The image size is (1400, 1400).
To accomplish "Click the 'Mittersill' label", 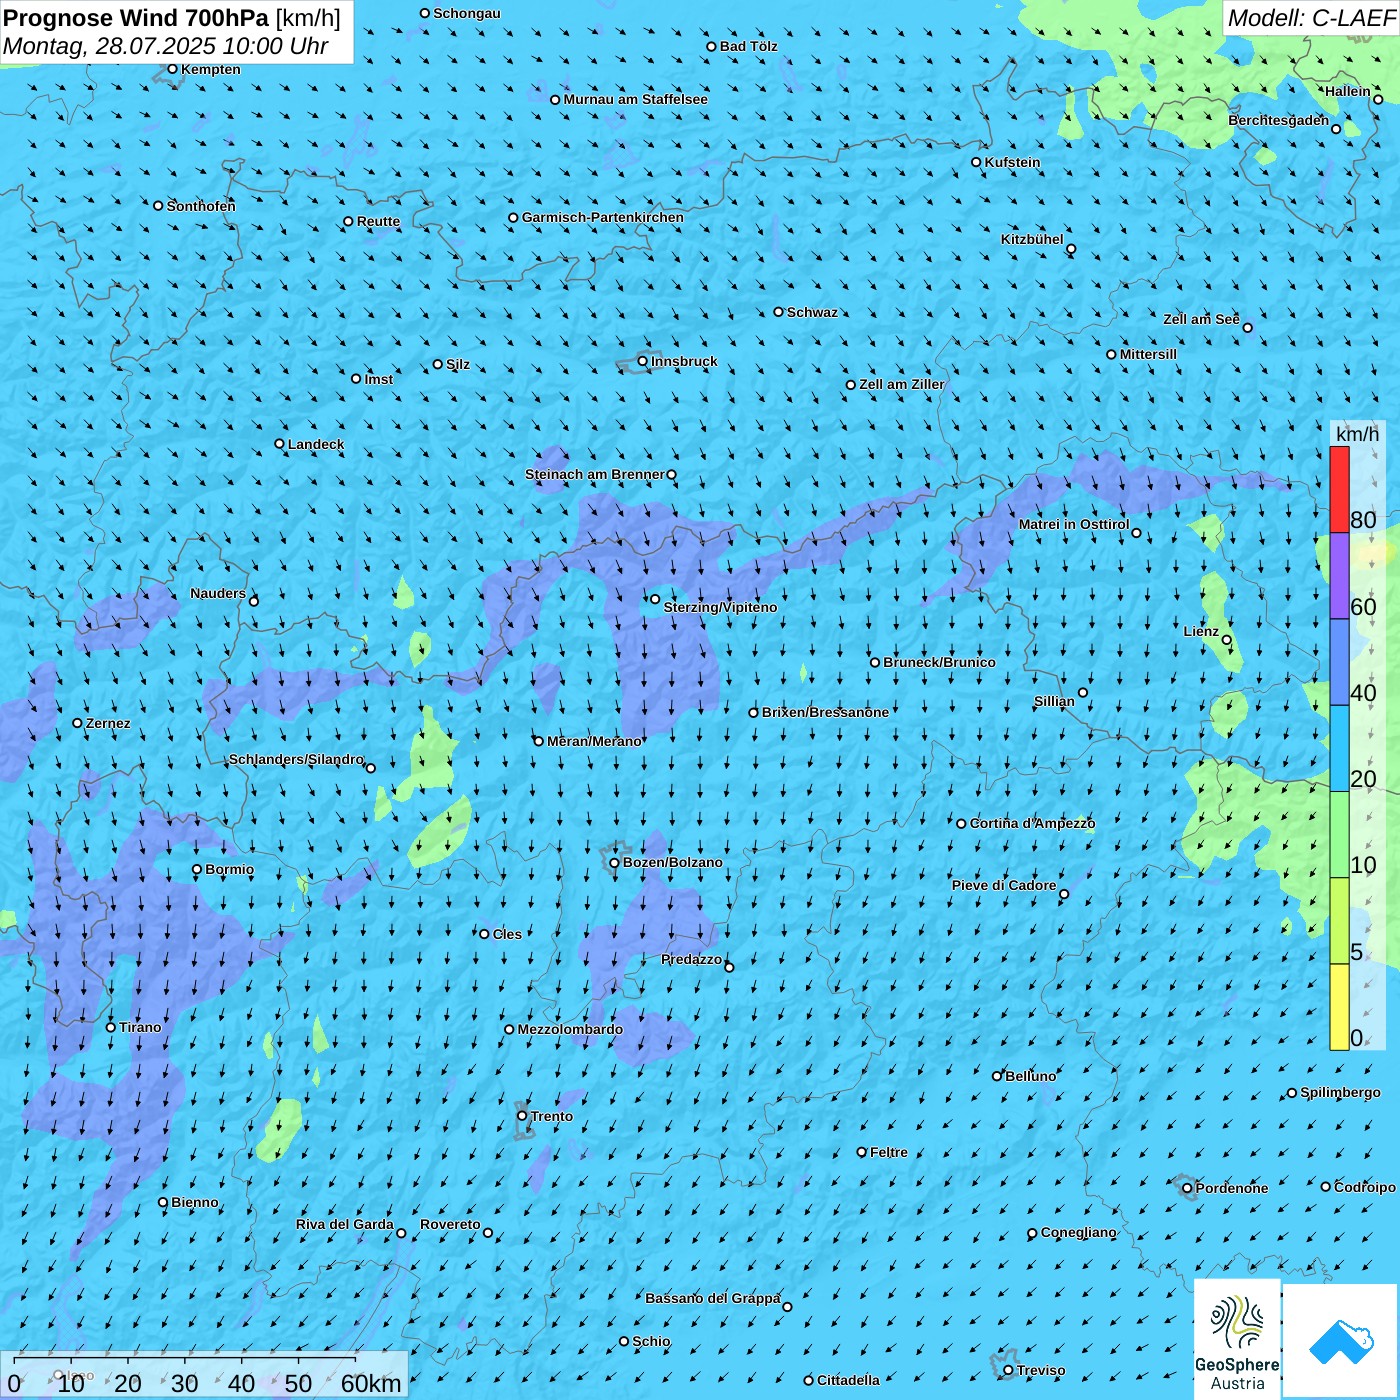I will pyautogui.click(x=1148, y=354).
